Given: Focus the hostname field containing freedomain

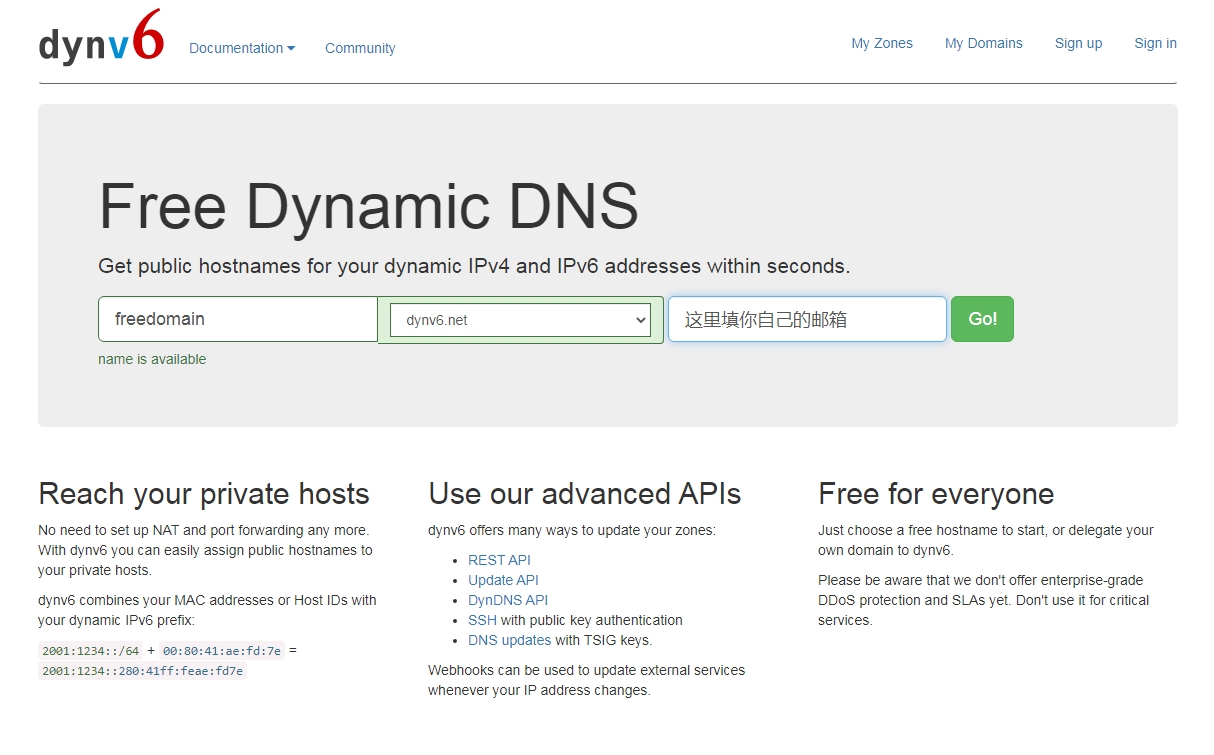Looking at the screenshot, I should [x=237, y=319].
